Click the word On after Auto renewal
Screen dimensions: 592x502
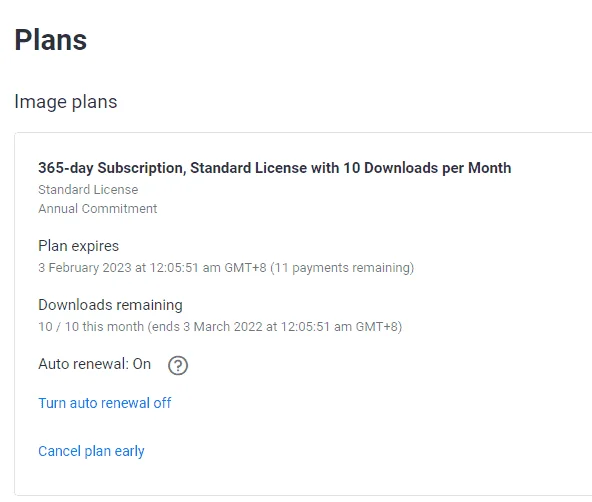142,364
